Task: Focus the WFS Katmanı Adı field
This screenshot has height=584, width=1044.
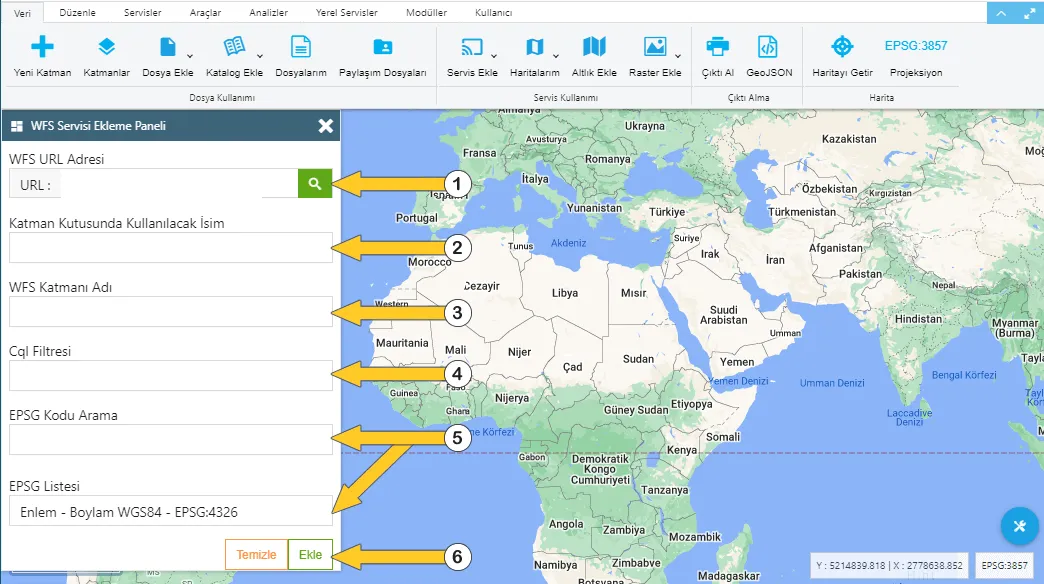Action: pyautogui.click(x=170, y=311)
